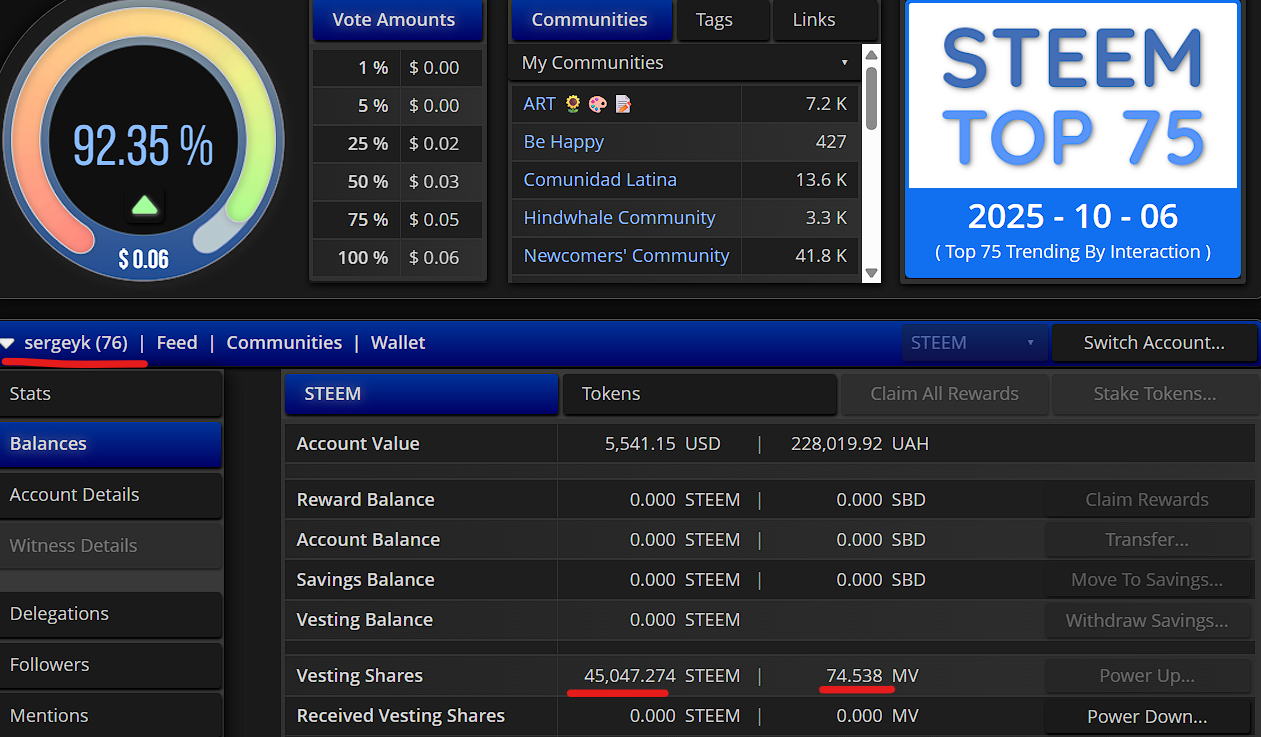Click the Power Down button
1261x737 pixels.
click(1147, 716)
